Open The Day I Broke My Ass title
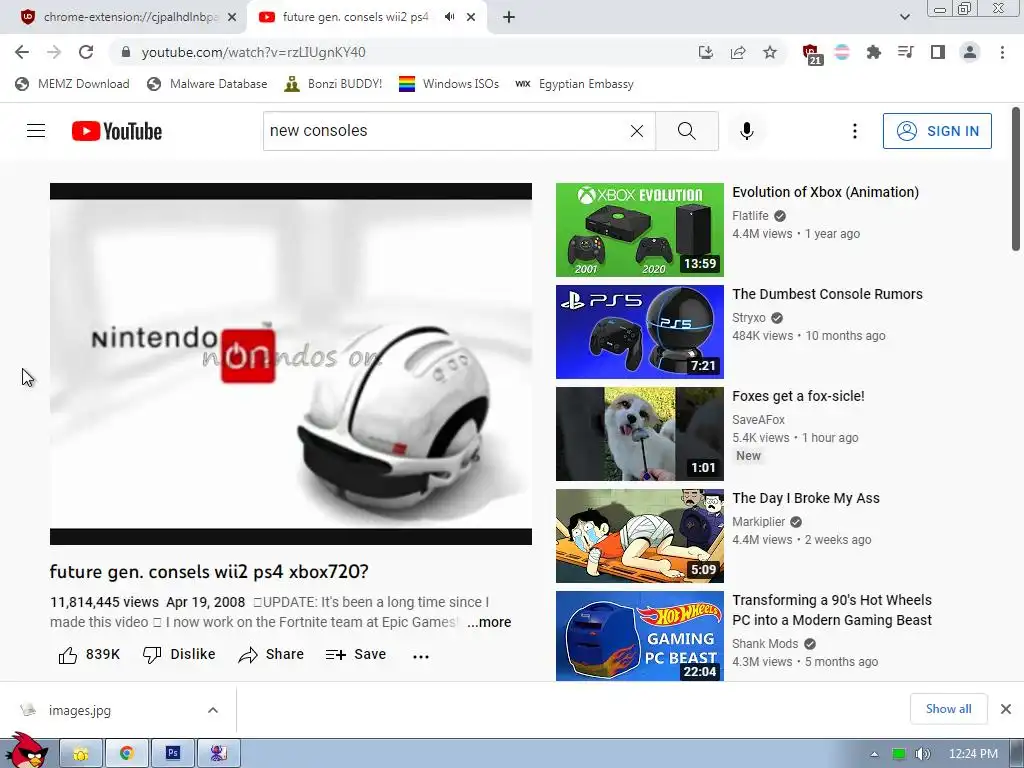This screenshot has height=768, width=1024. [806, 498]
